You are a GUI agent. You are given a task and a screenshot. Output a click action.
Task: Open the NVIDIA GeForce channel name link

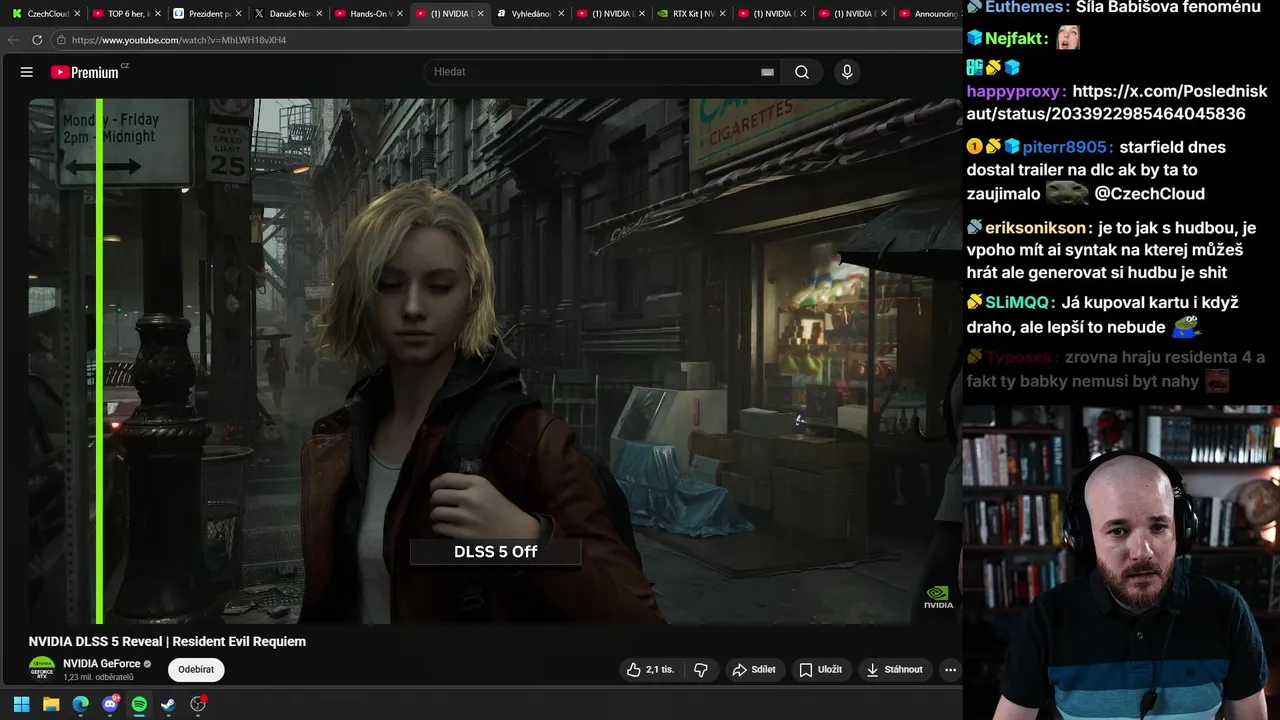[101, 664]
